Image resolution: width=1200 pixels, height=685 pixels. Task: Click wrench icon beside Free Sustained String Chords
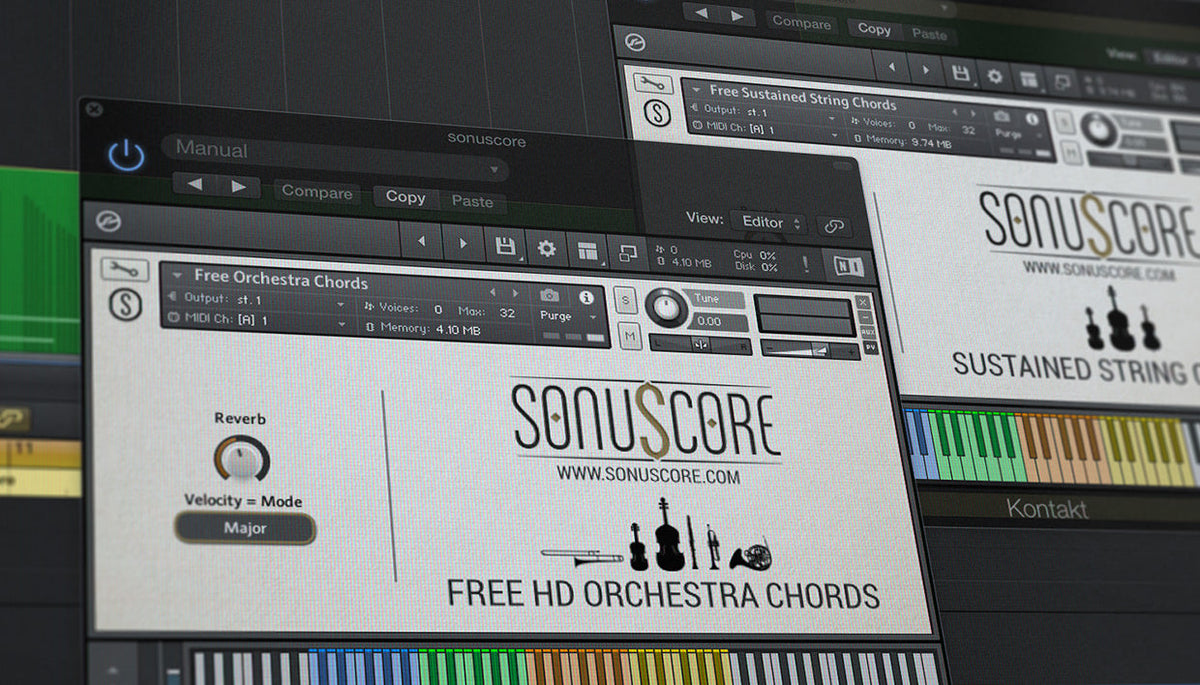[x=655, y=84]
